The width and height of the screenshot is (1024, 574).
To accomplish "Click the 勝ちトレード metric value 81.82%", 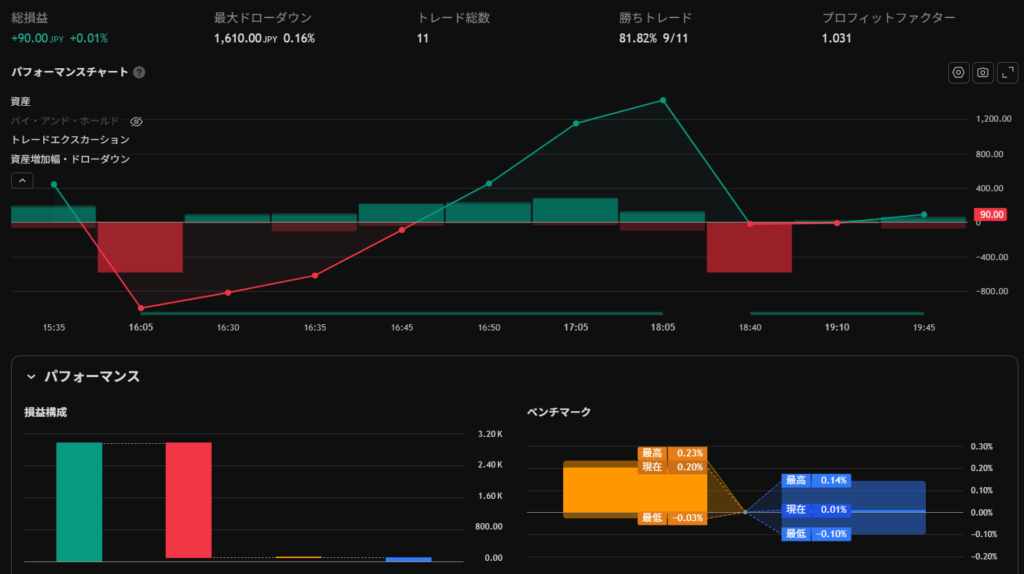I will click(x=638, y=39).
